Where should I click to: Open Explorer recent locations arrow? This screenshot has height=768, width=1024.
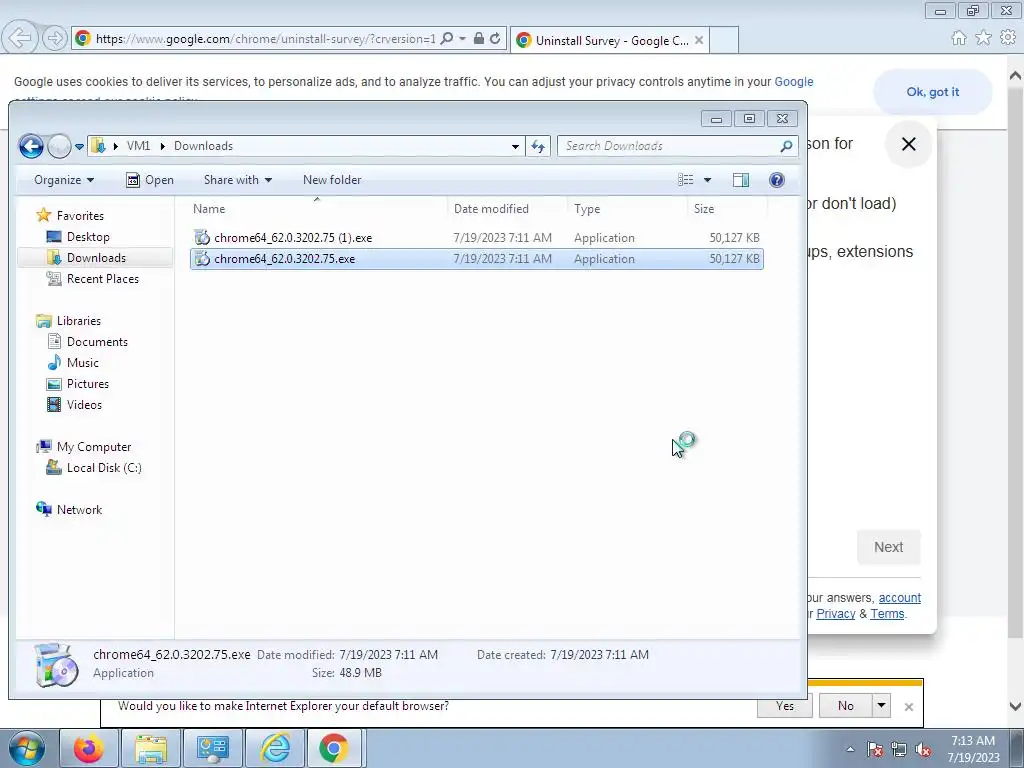pos(79,146)
